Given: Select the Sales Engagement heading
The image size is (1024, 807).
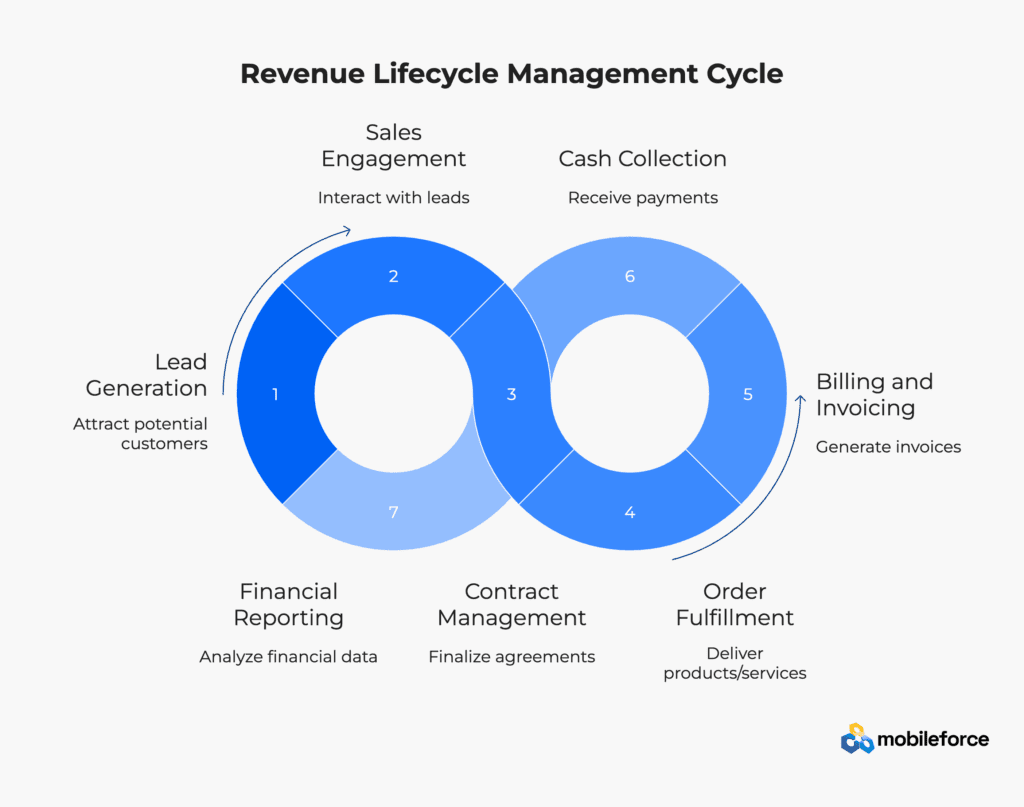Looking at the screenshot, I should (394, 145).
